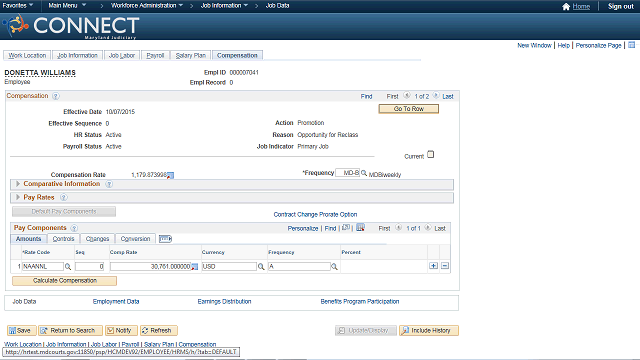Open Conversion tab in Pay Components
Screen dimensions: 640x360
click(136, 239)
